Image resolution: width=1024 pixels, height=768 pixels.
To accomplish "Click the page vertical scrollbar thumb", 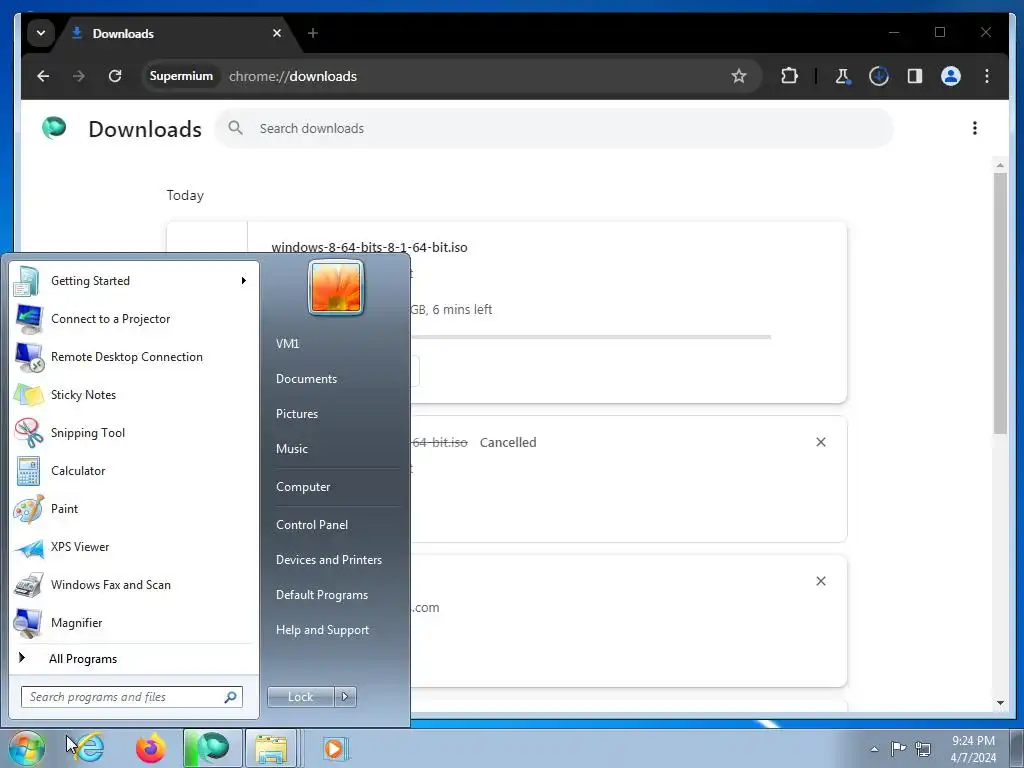I will [1000, 302].
